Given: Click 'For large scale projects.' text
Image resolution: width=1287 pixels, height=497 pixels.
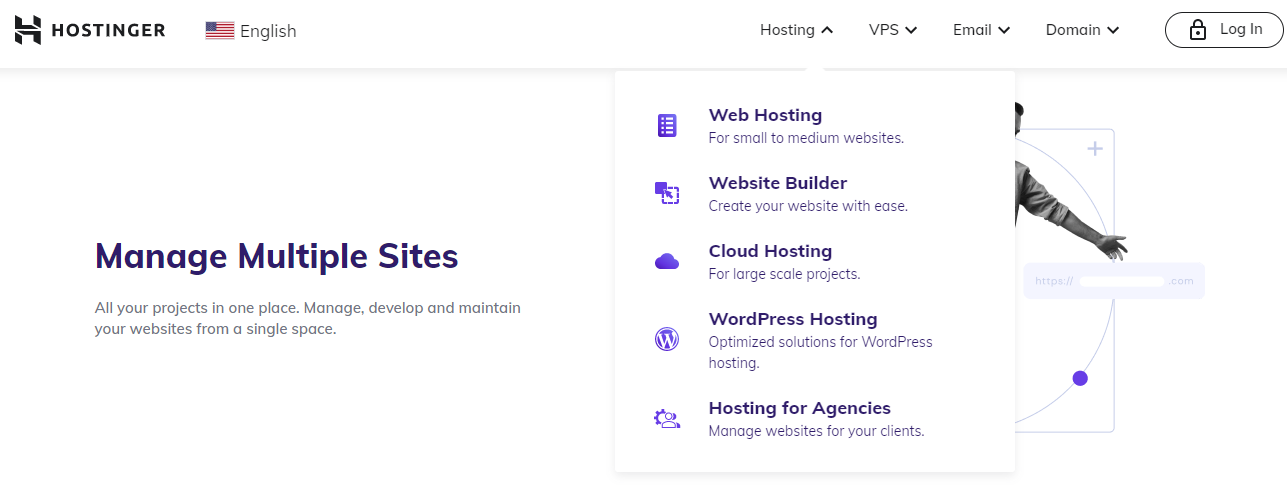Looking at the screenshot, I should click(x=784, y=274).
